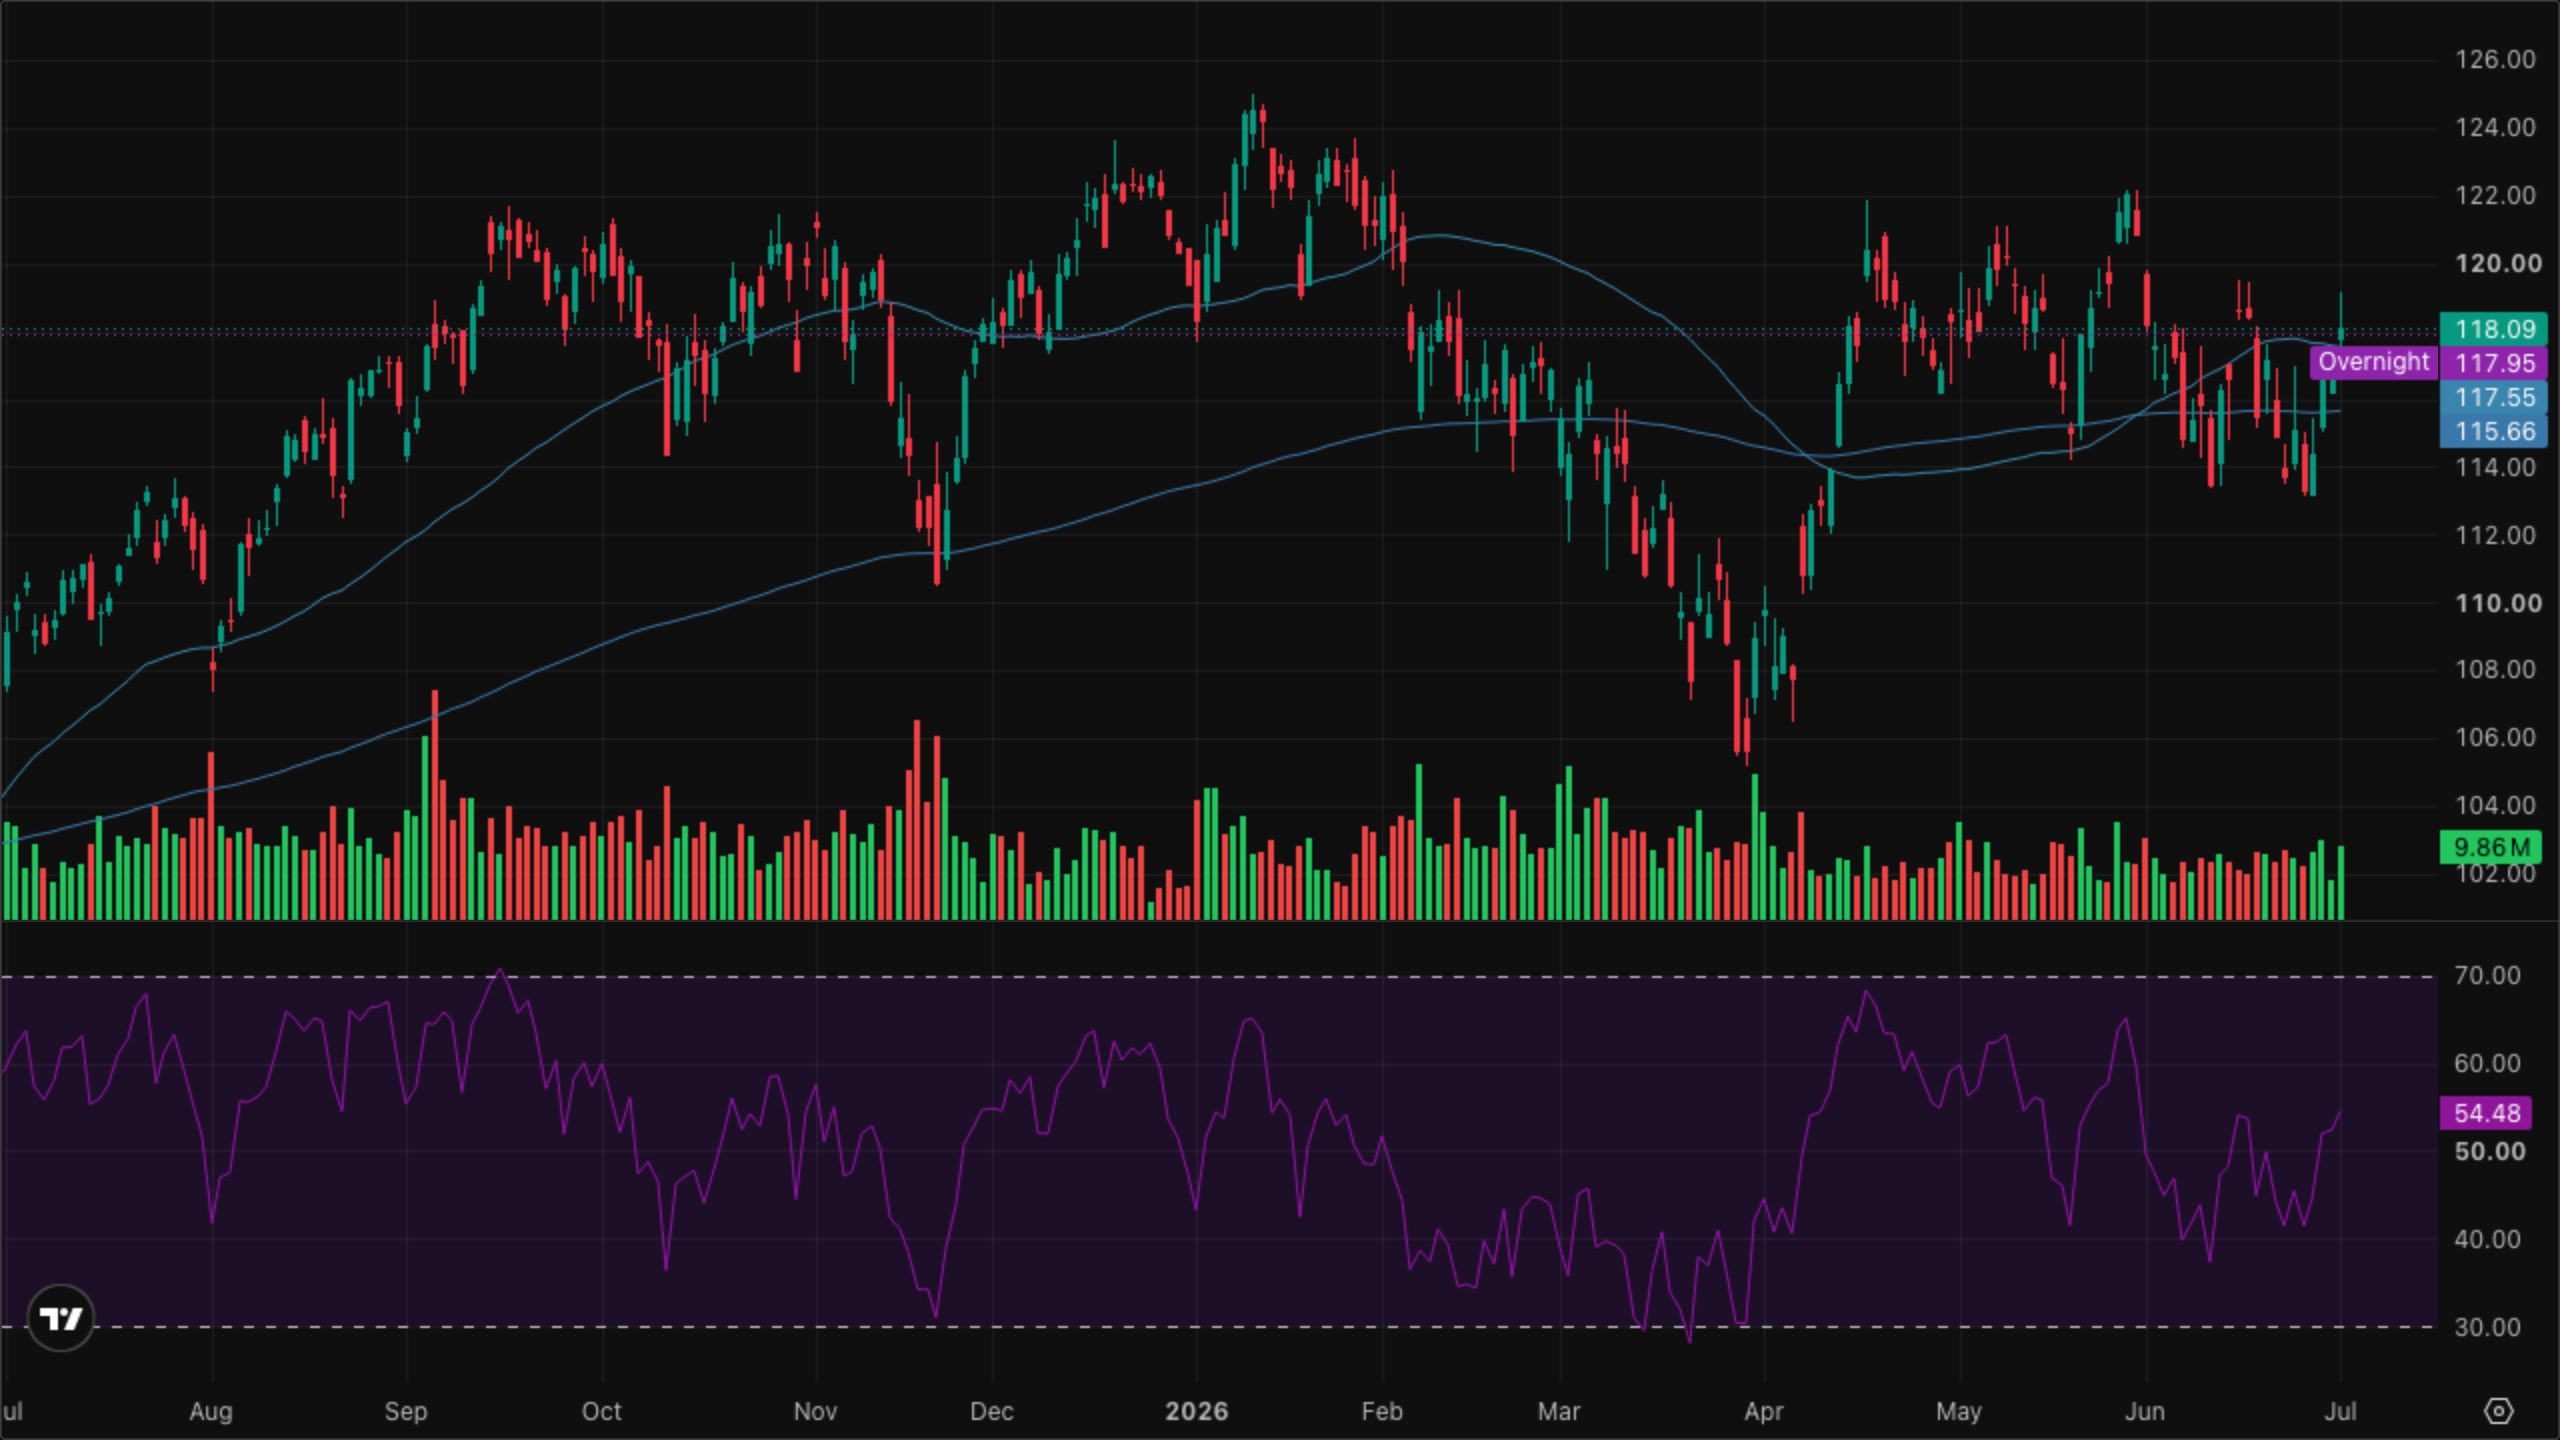Screen dimensions: 2560x1440
Task: Click the 70.00 RSI overbought scale label
Action: click(x=2487, y=975)
